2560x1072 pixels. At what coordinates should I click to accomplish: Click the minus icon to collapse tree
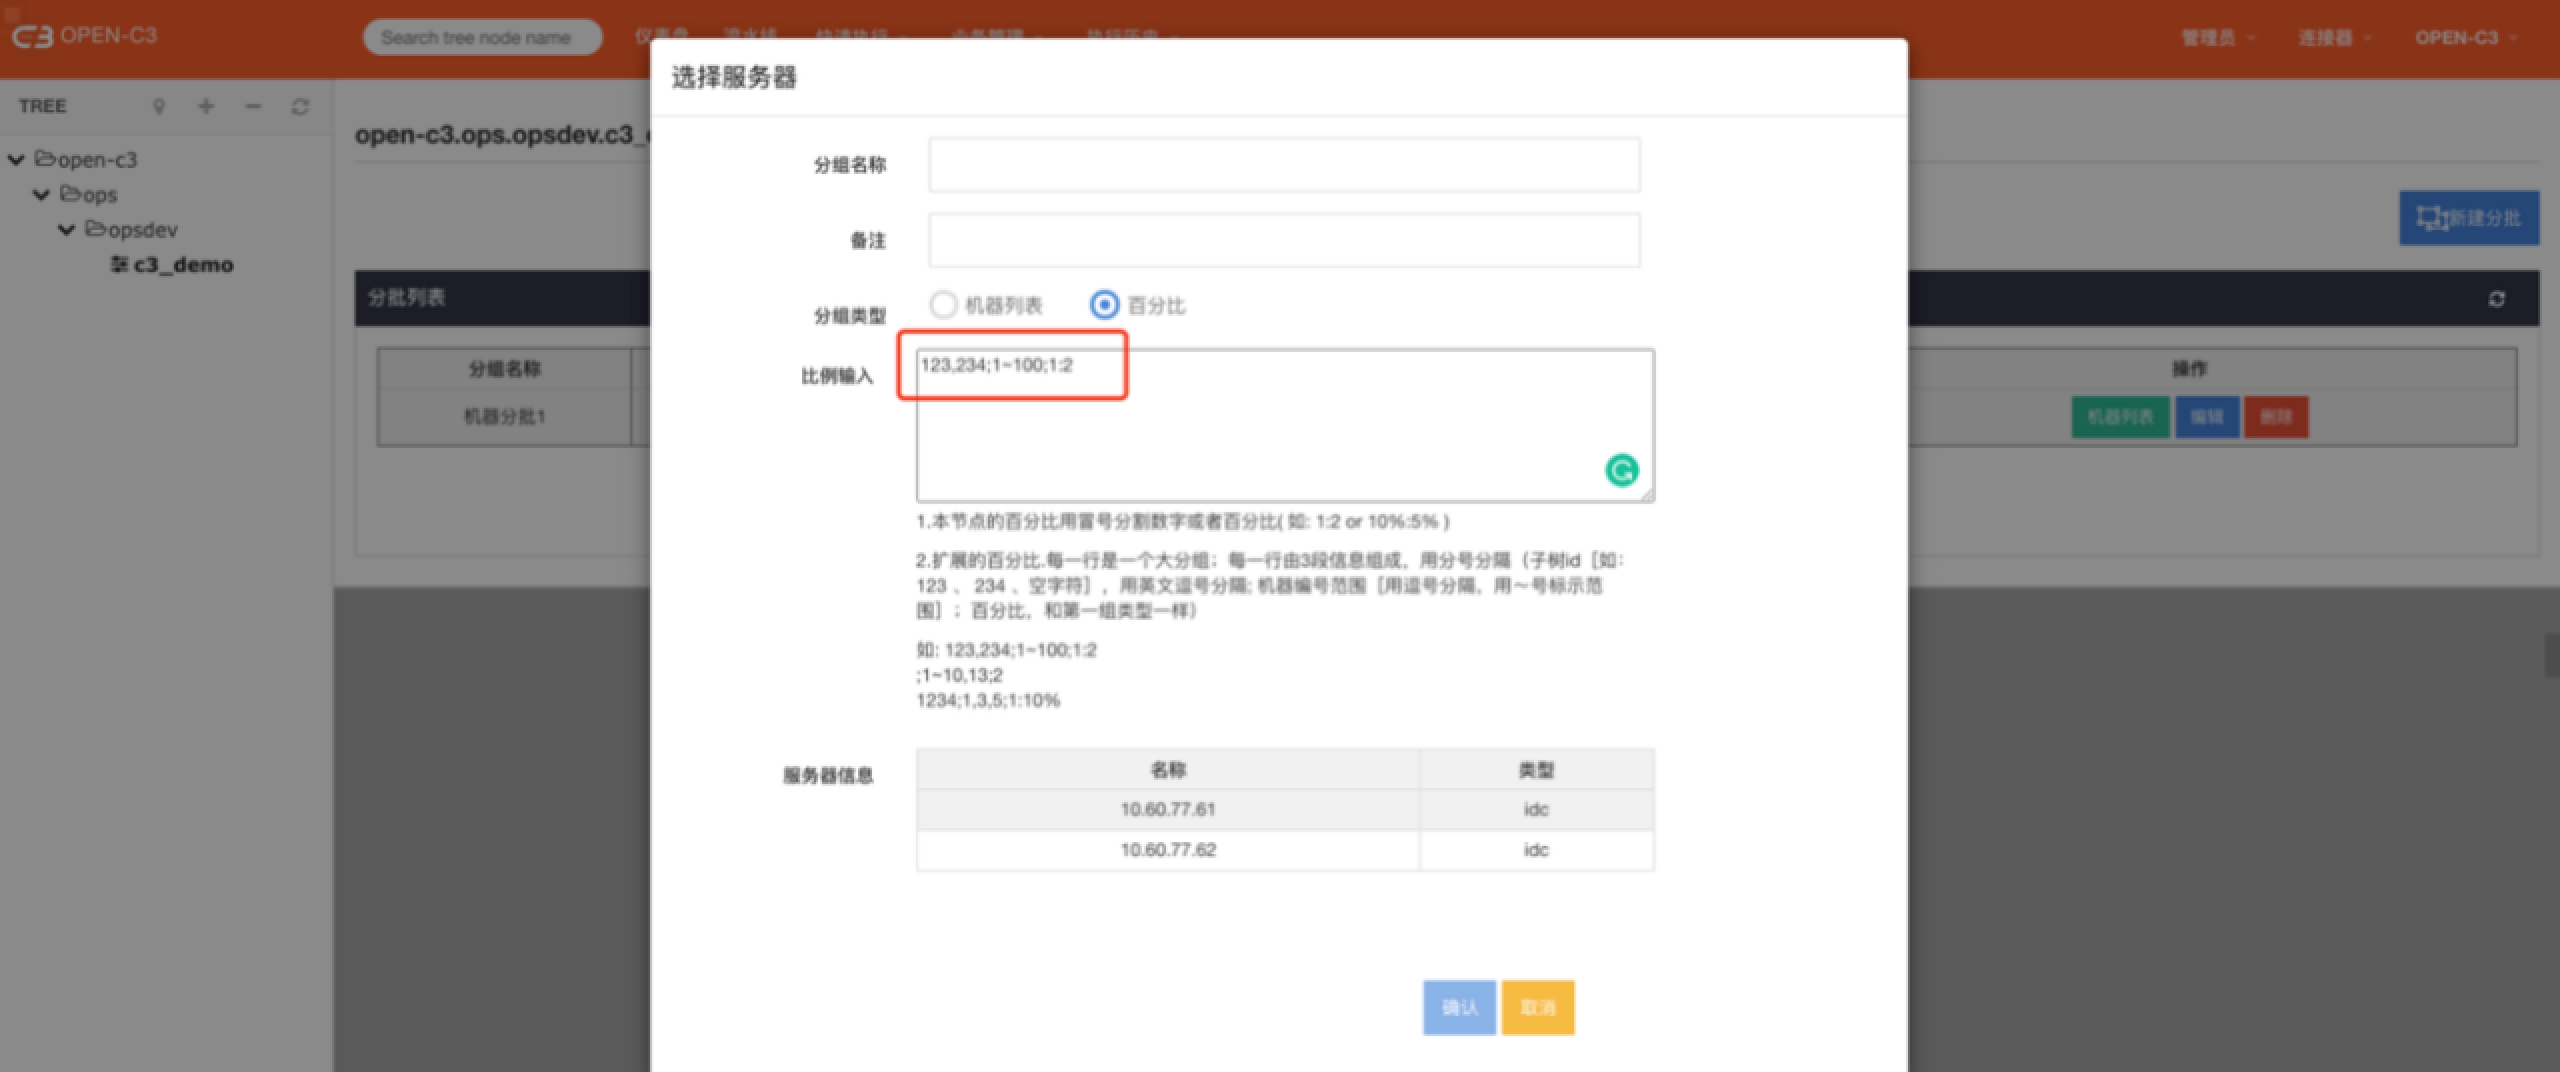[253, 107]
